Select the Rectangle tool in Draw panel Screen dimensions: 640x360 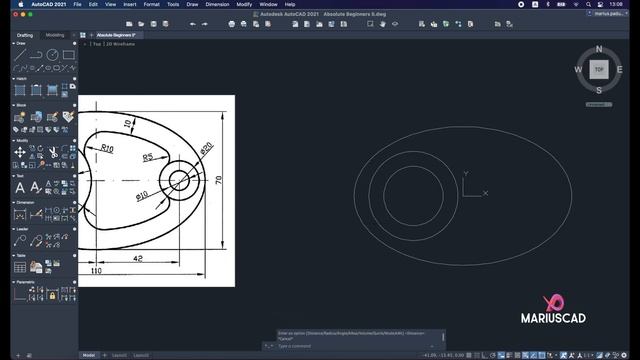(x=69, y=55)
